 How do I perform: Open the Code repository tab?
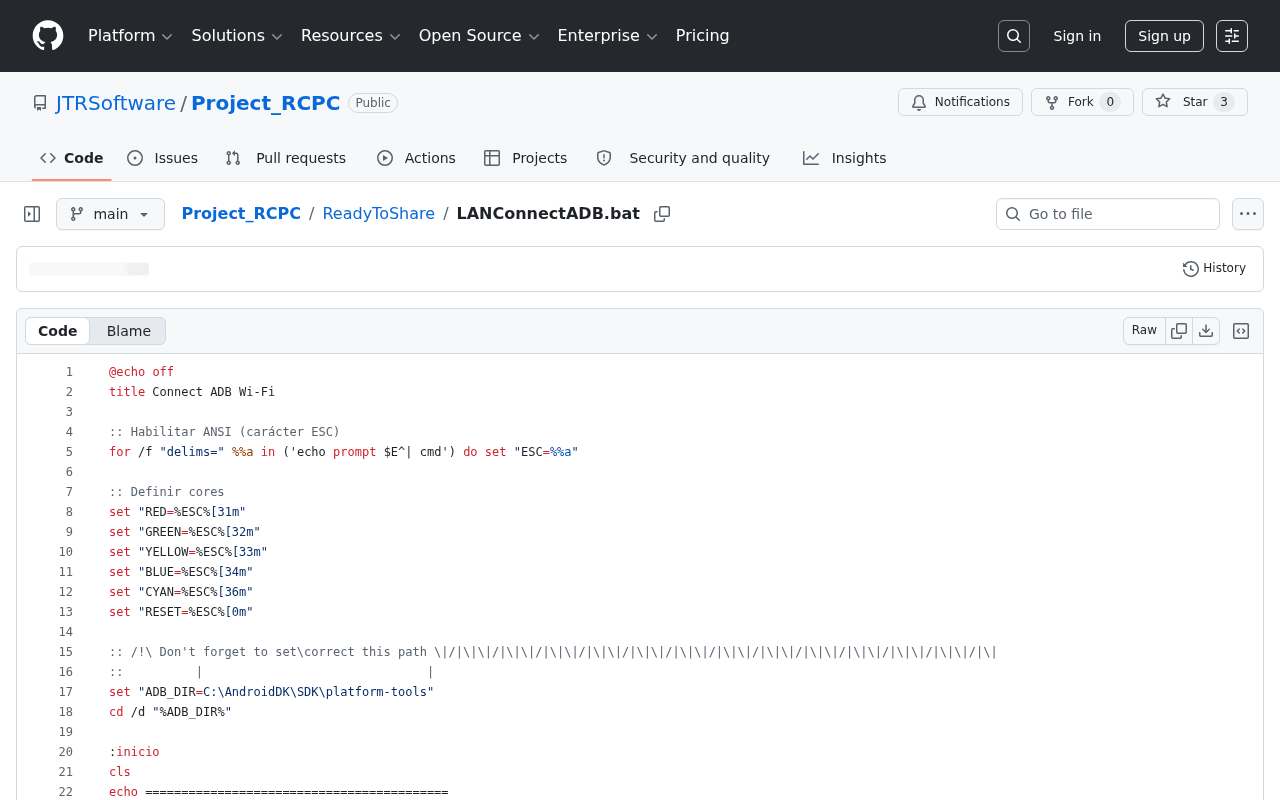pyautogui.click(x=71, y=158)
